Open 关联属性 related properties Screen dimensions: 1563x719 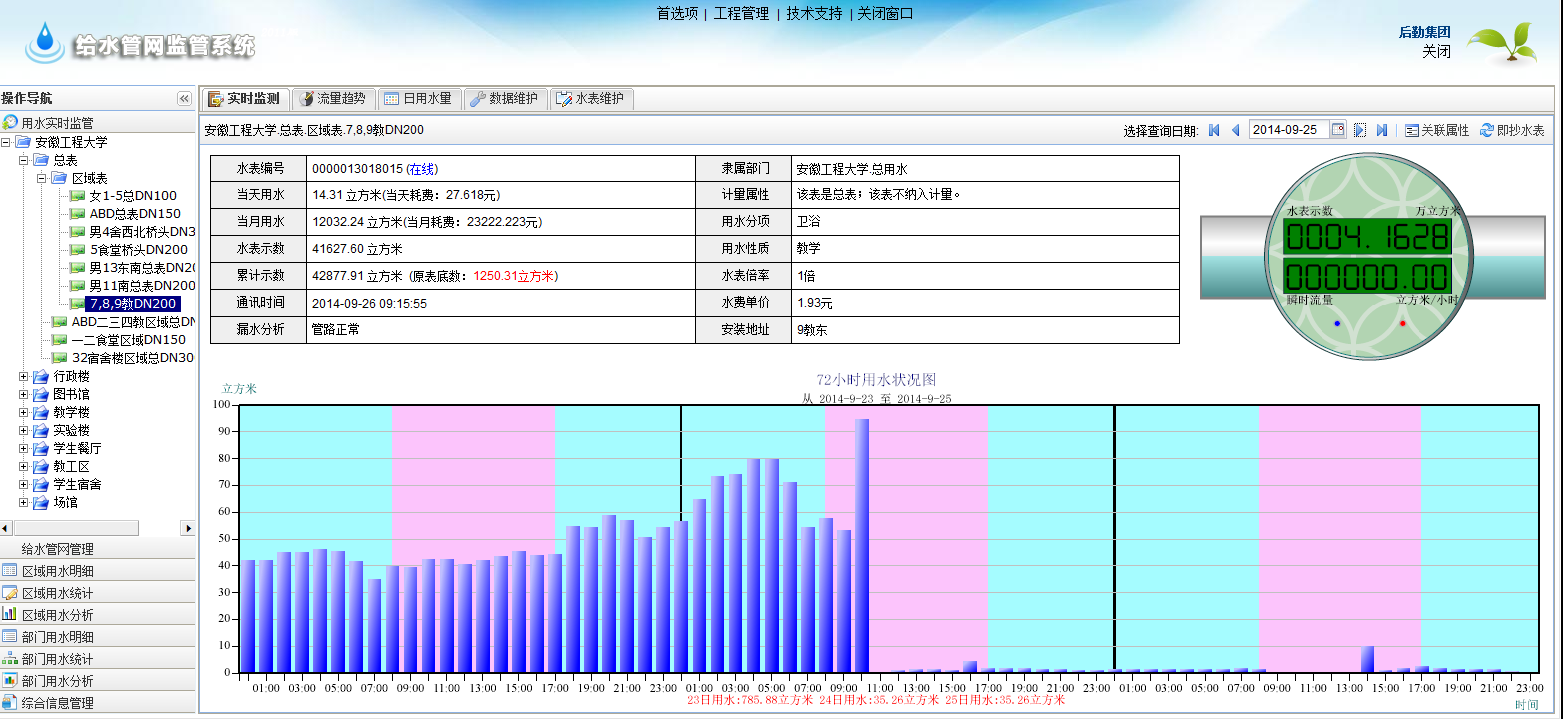(x=1437, y=130)
